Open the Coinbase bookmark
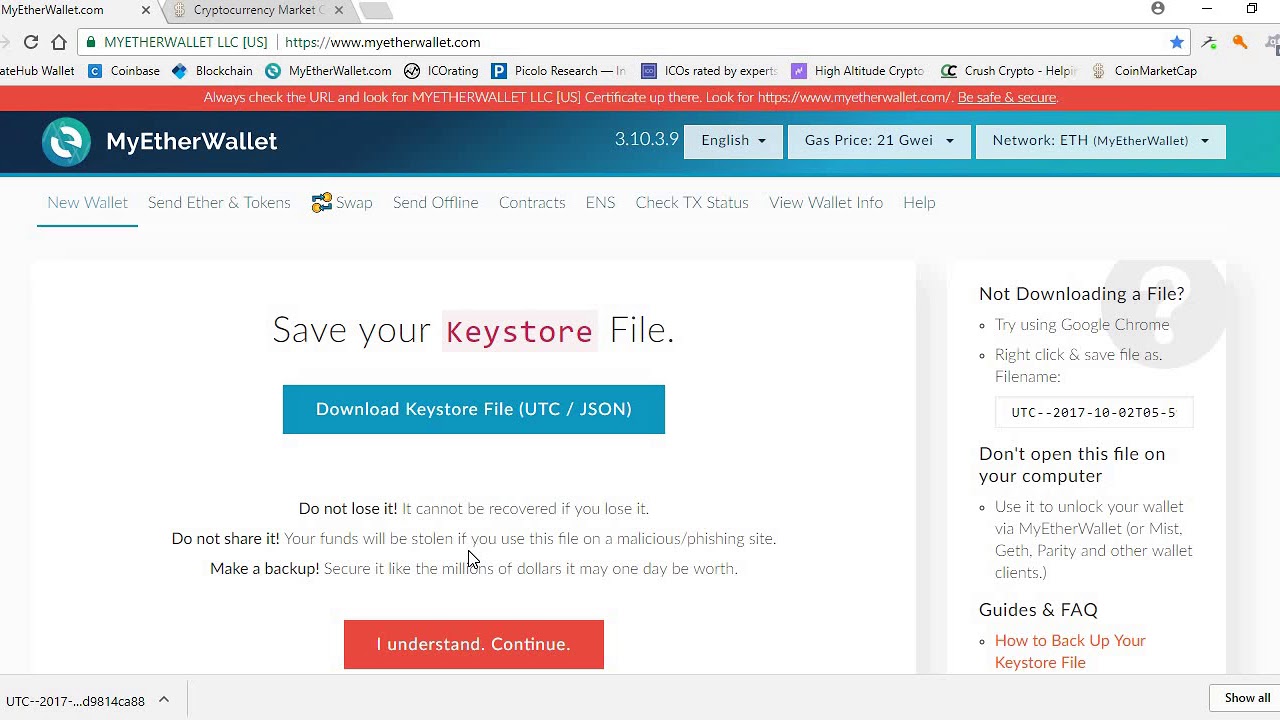 click(125, 71)
